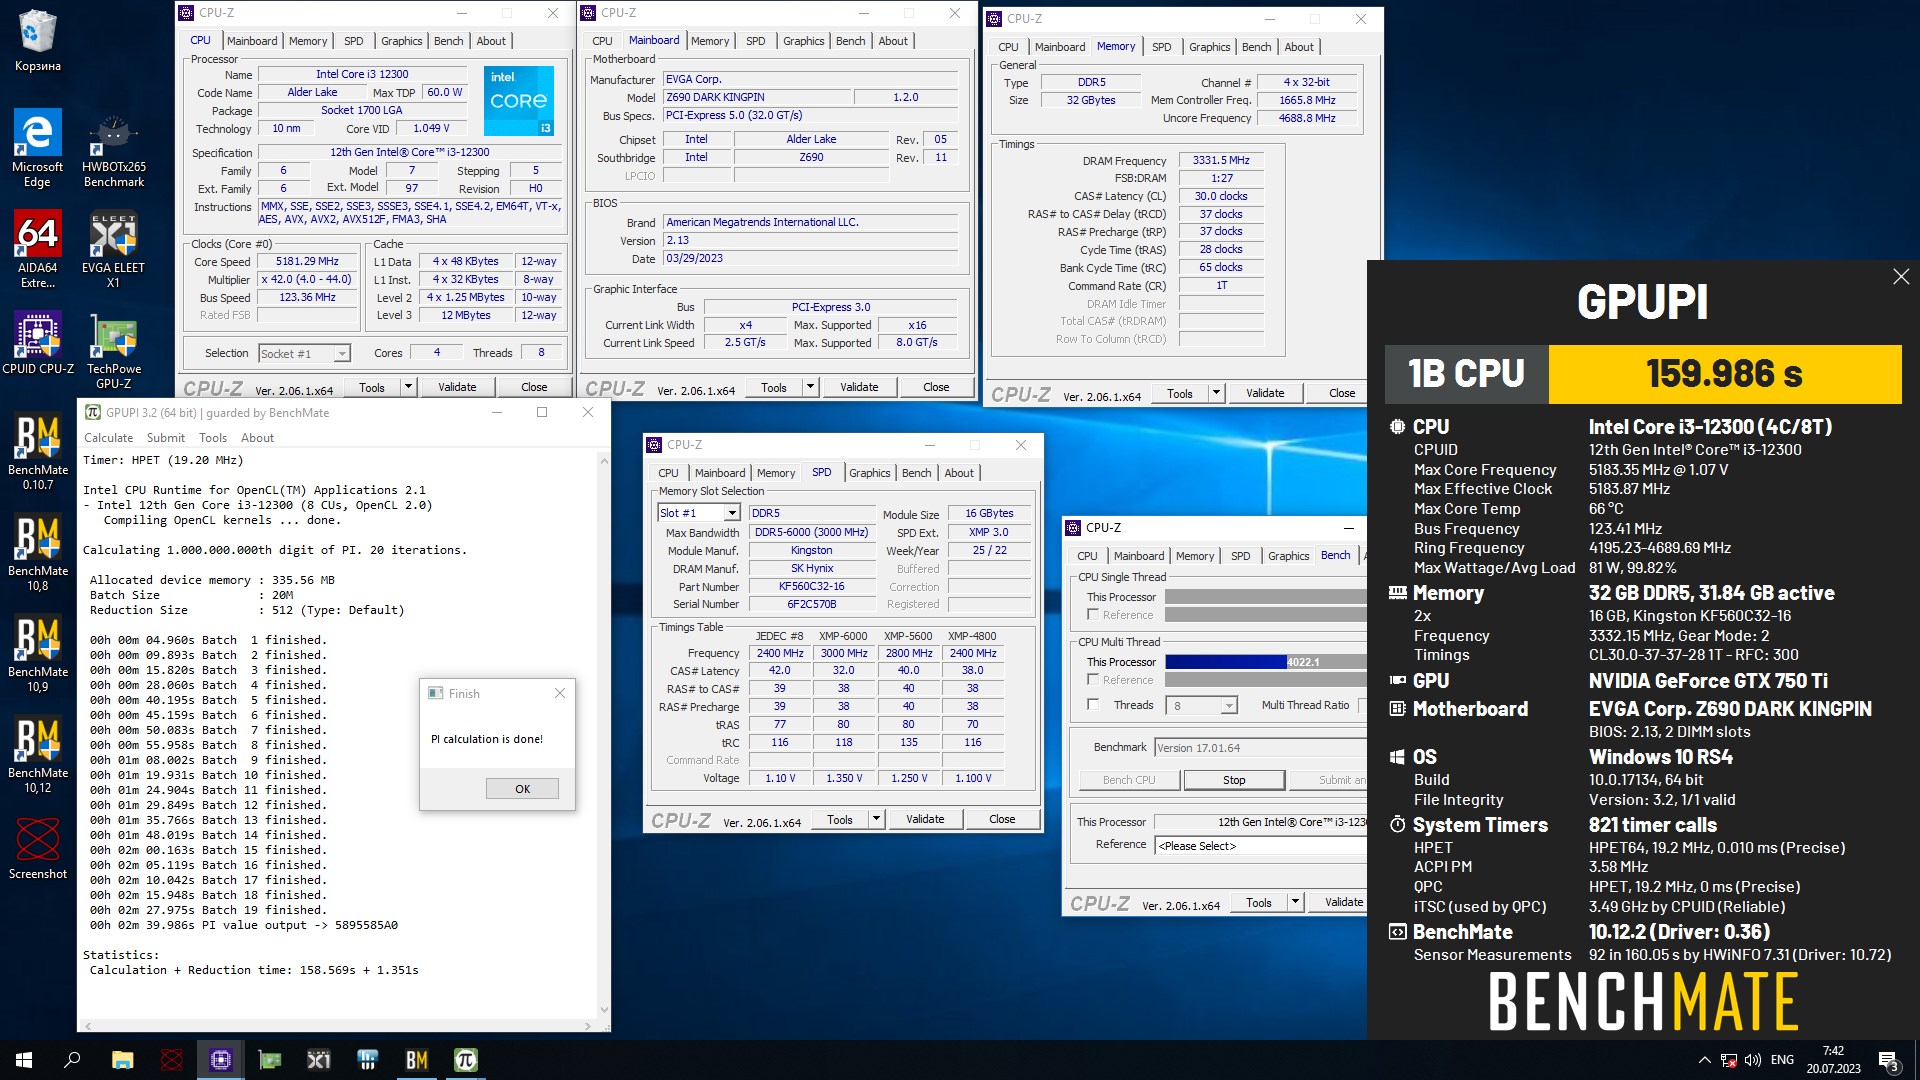Show hidden system tray icons

[1704, 1060]
